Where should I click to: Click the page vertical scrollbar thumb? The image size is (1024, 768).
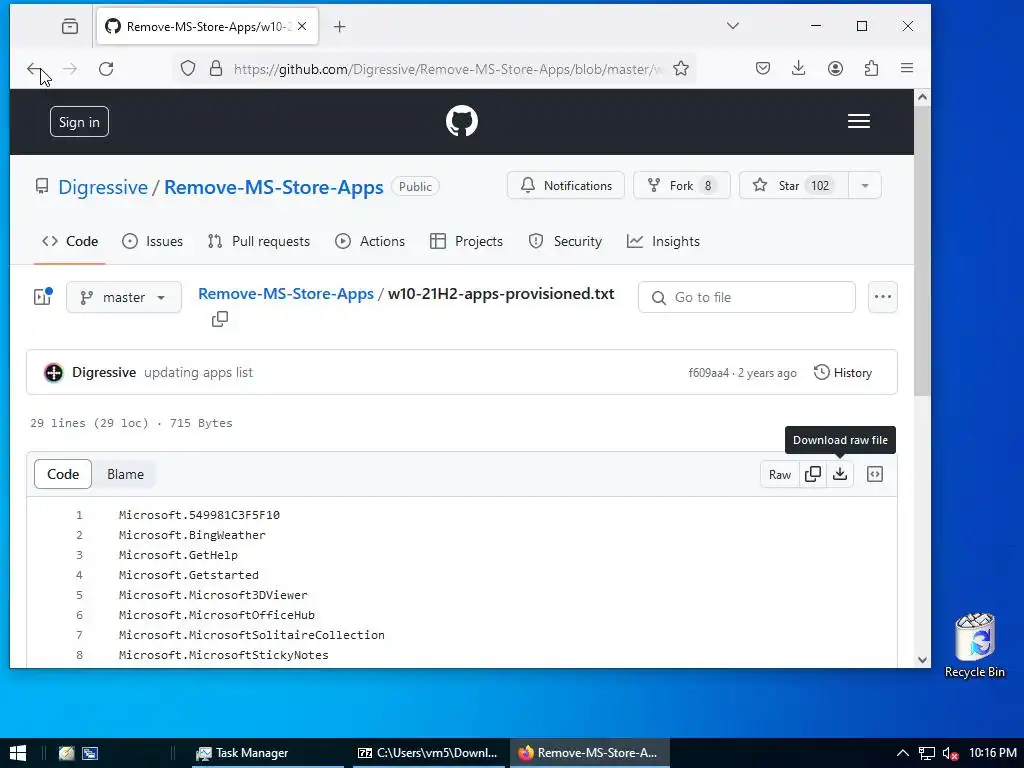tap(921, 251)
